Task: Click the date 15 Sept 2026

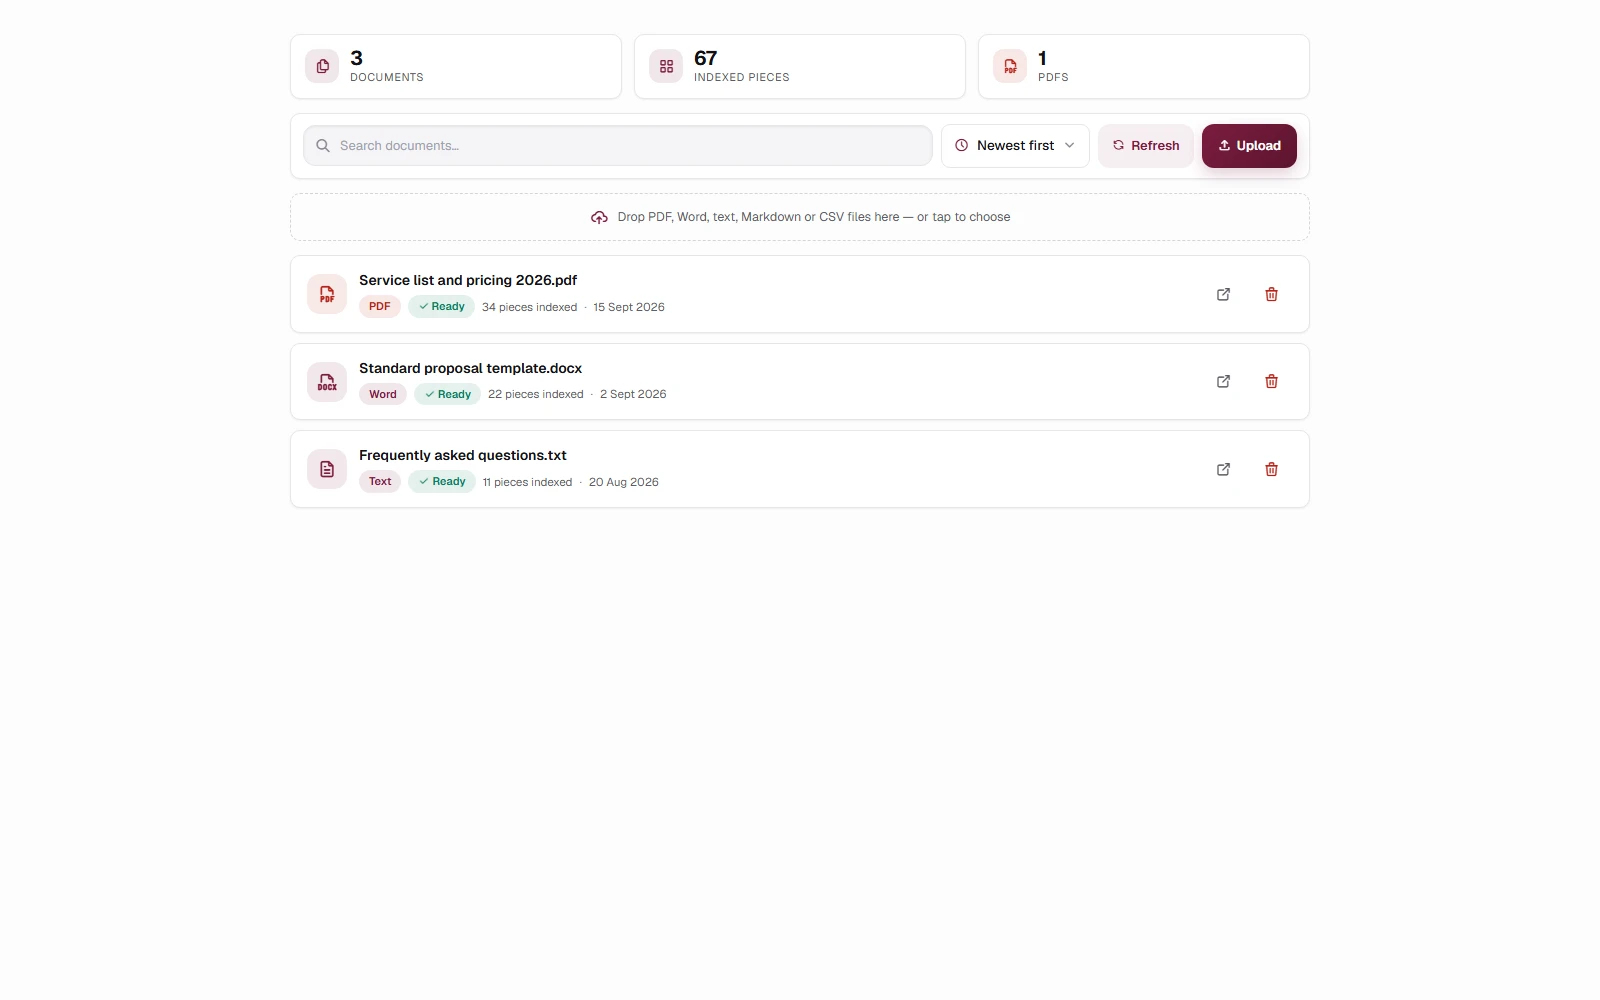Action: pyautogui.click(x=629, y=307)
